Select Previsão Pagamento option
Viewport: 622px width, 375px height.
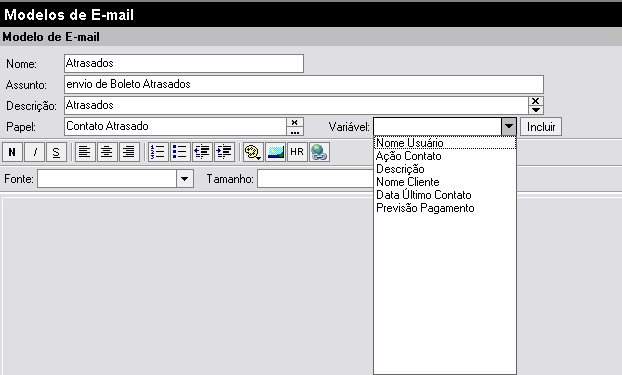click(445, 208)
